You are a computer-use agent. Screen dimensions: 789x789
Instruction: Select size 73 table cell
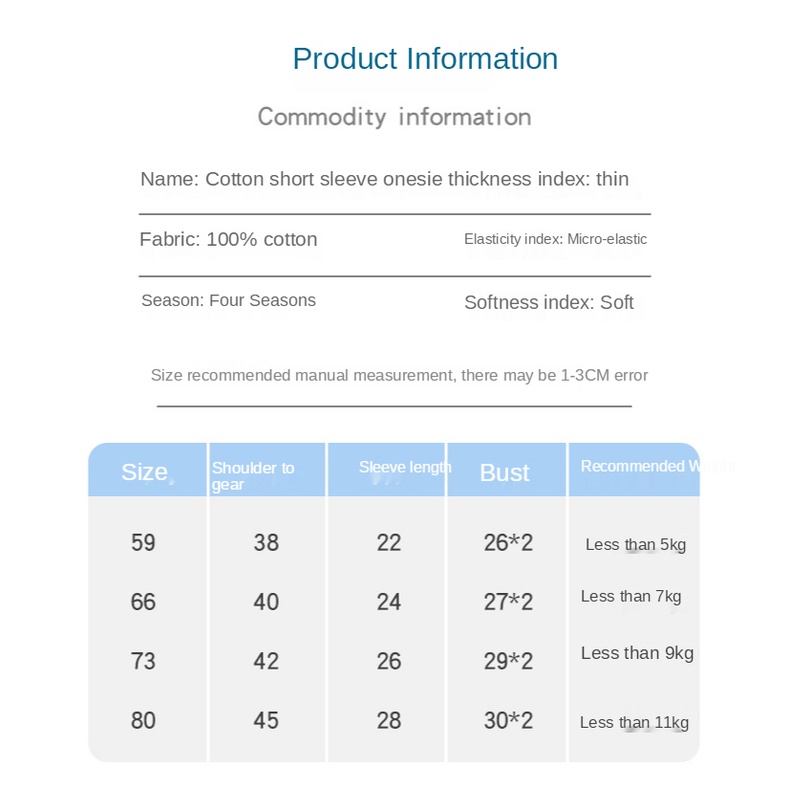pos(143,660)
